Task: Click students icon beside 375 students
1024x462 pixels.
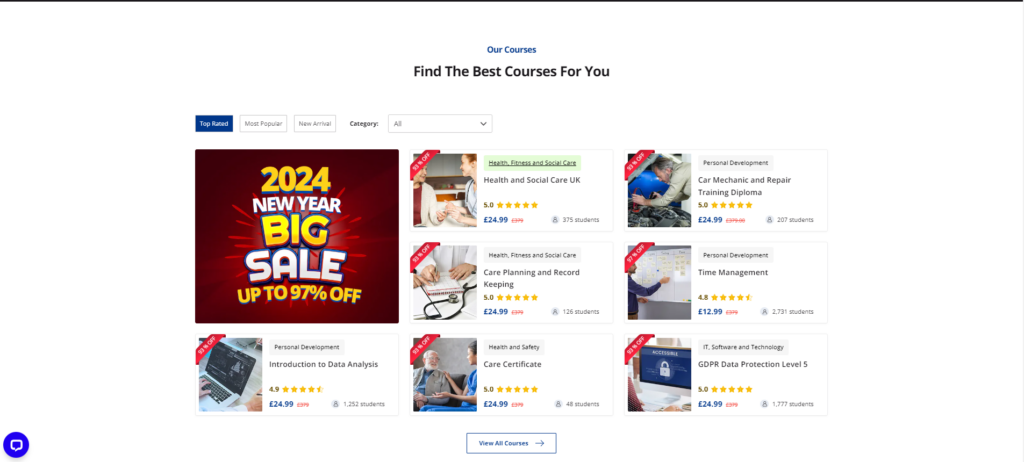Action: coord(555,220)
